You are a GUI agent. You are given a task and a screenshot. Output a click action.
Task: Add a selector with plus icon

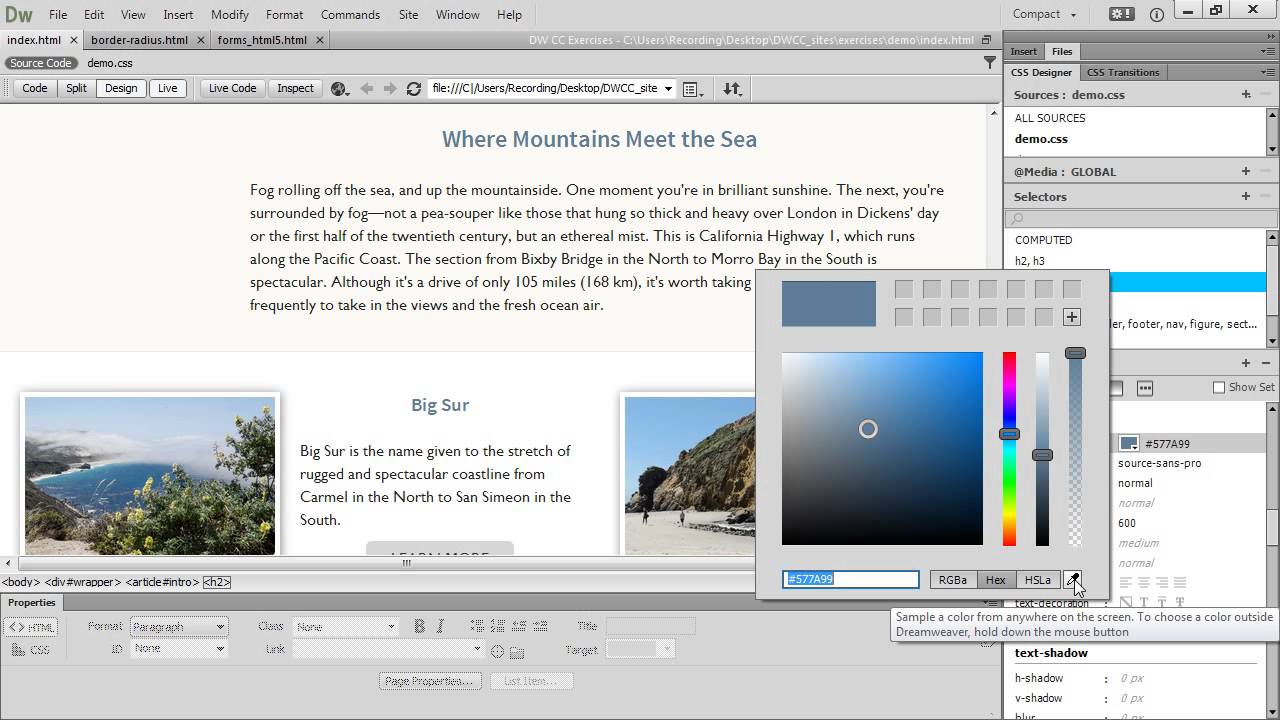(1246, 196)
